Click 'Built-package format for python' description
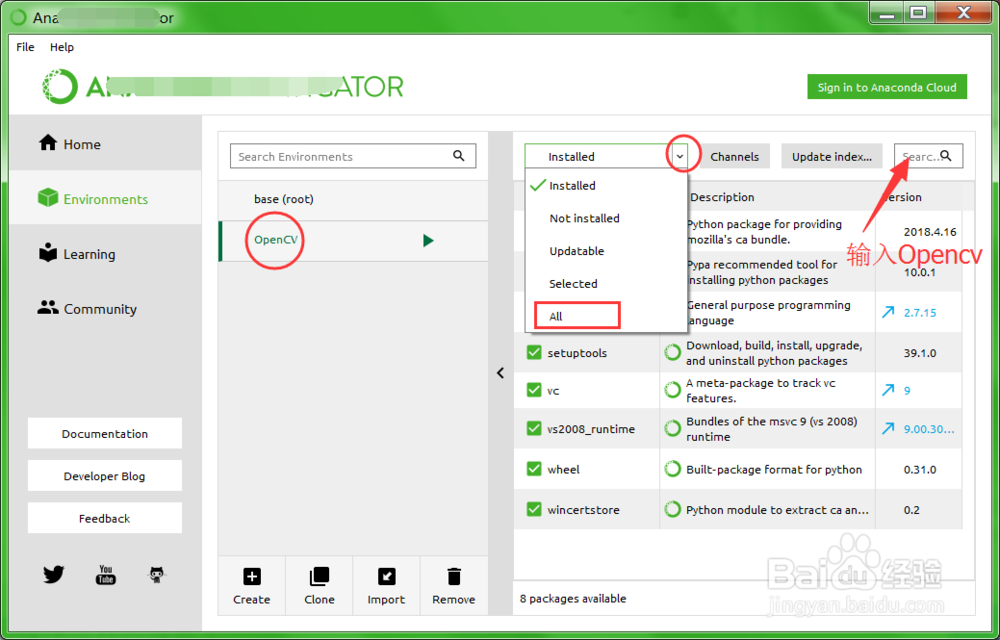The height and width of the screenshot is (640, 1000). tap(774, 469)
